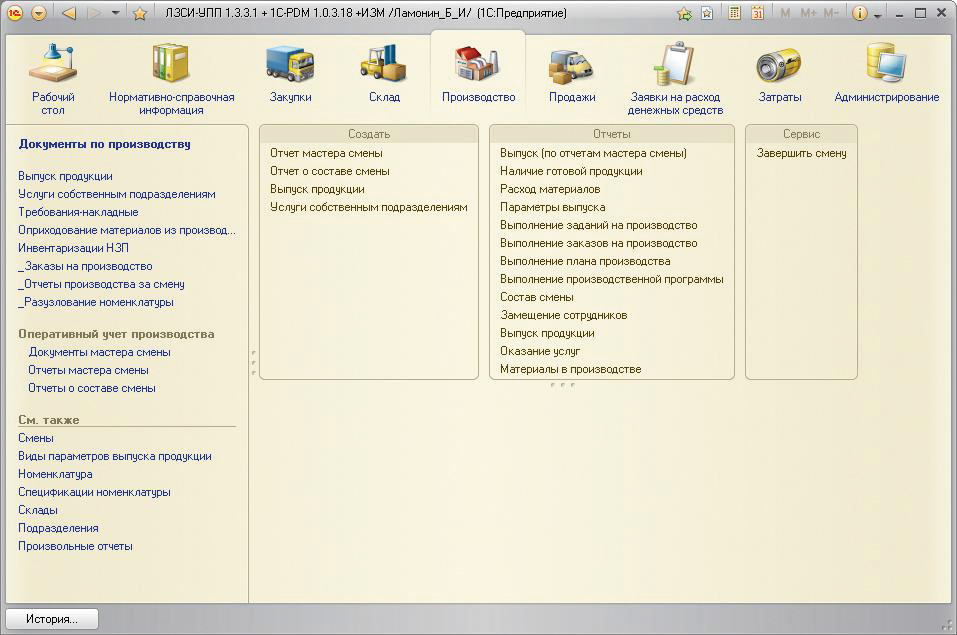This screenshot has height=635, width=957.
Task: Open the Склад section with the forklift icon
Action: click(x=383, y=74)
